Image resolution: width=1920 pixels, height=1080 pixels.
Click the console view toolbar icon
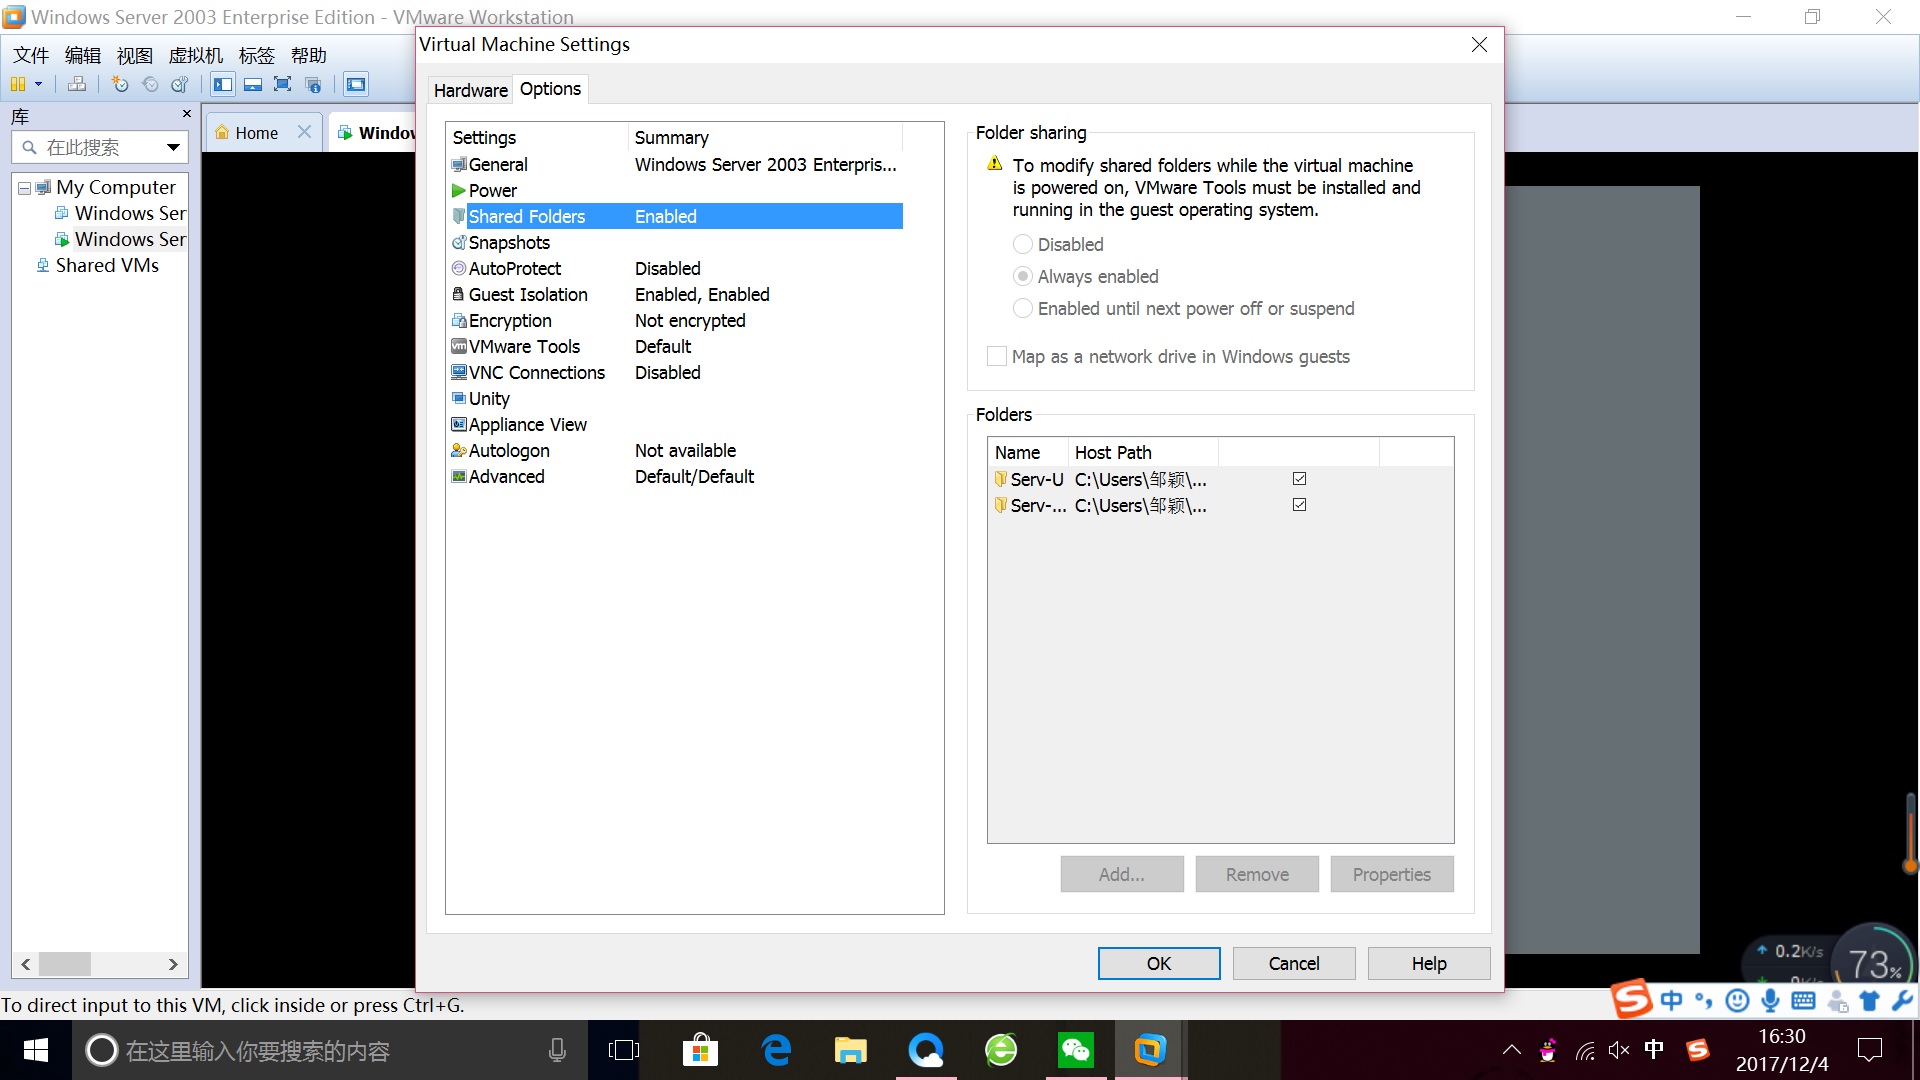[356, 85]
